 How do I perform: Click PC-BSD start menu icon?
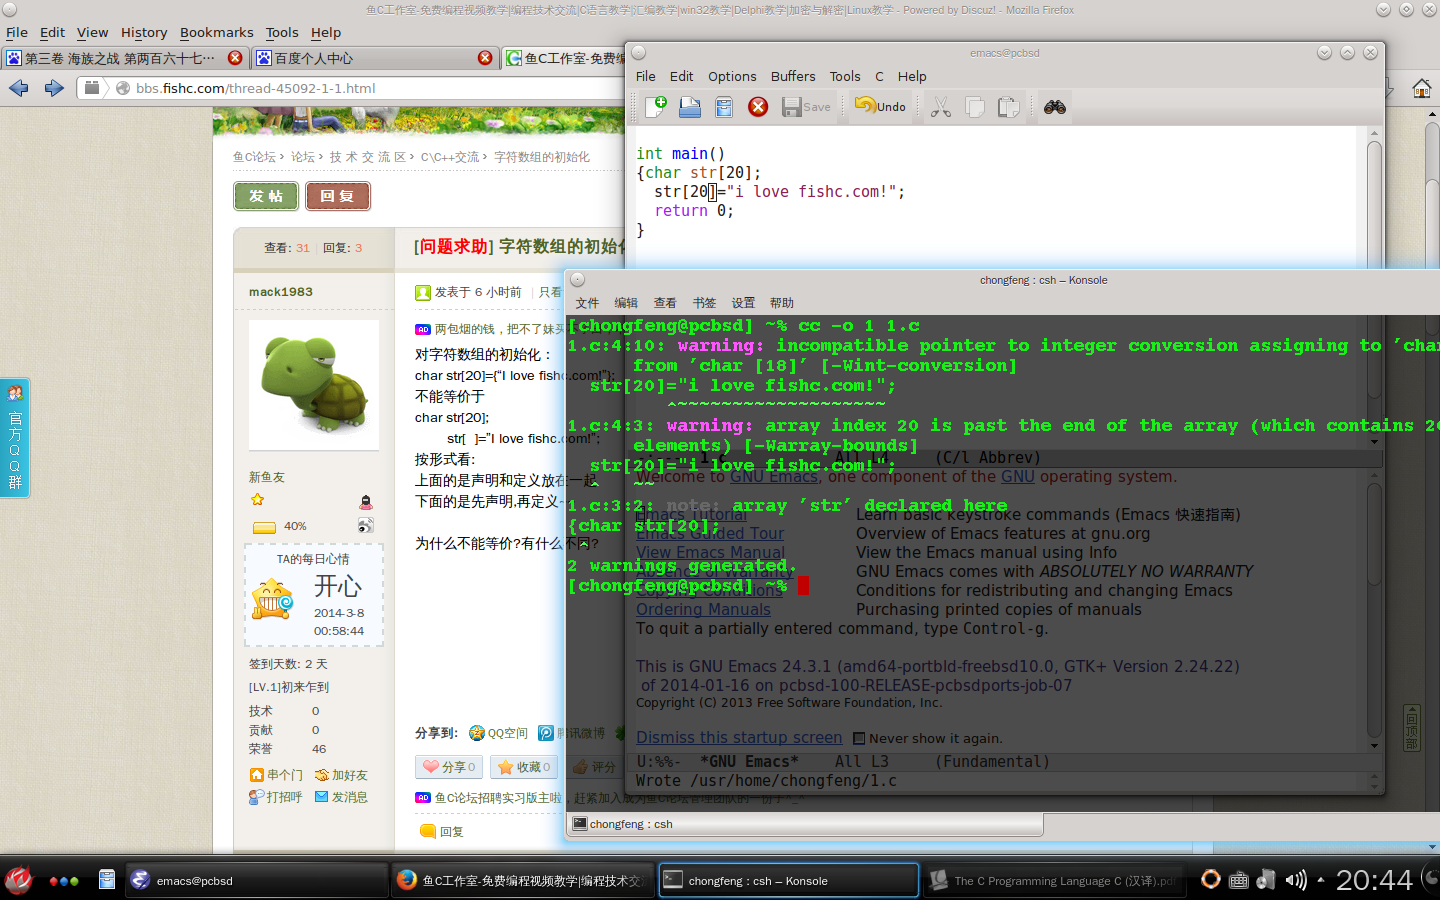(x=19, y=880)
